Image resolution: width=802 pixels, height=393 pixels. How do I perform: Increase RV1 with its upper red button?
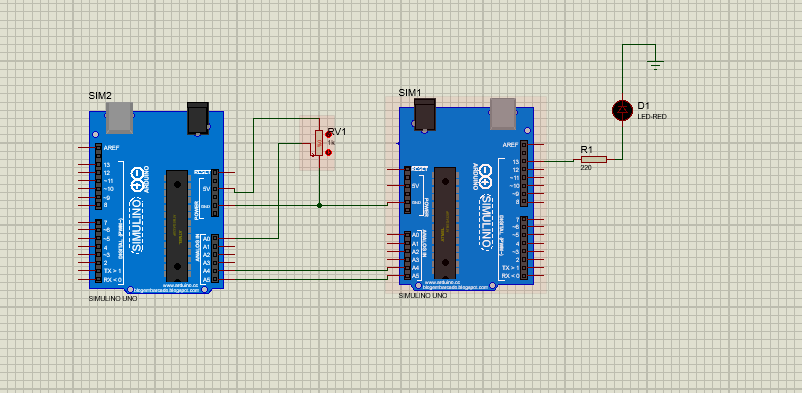click(x=328, y=135)
